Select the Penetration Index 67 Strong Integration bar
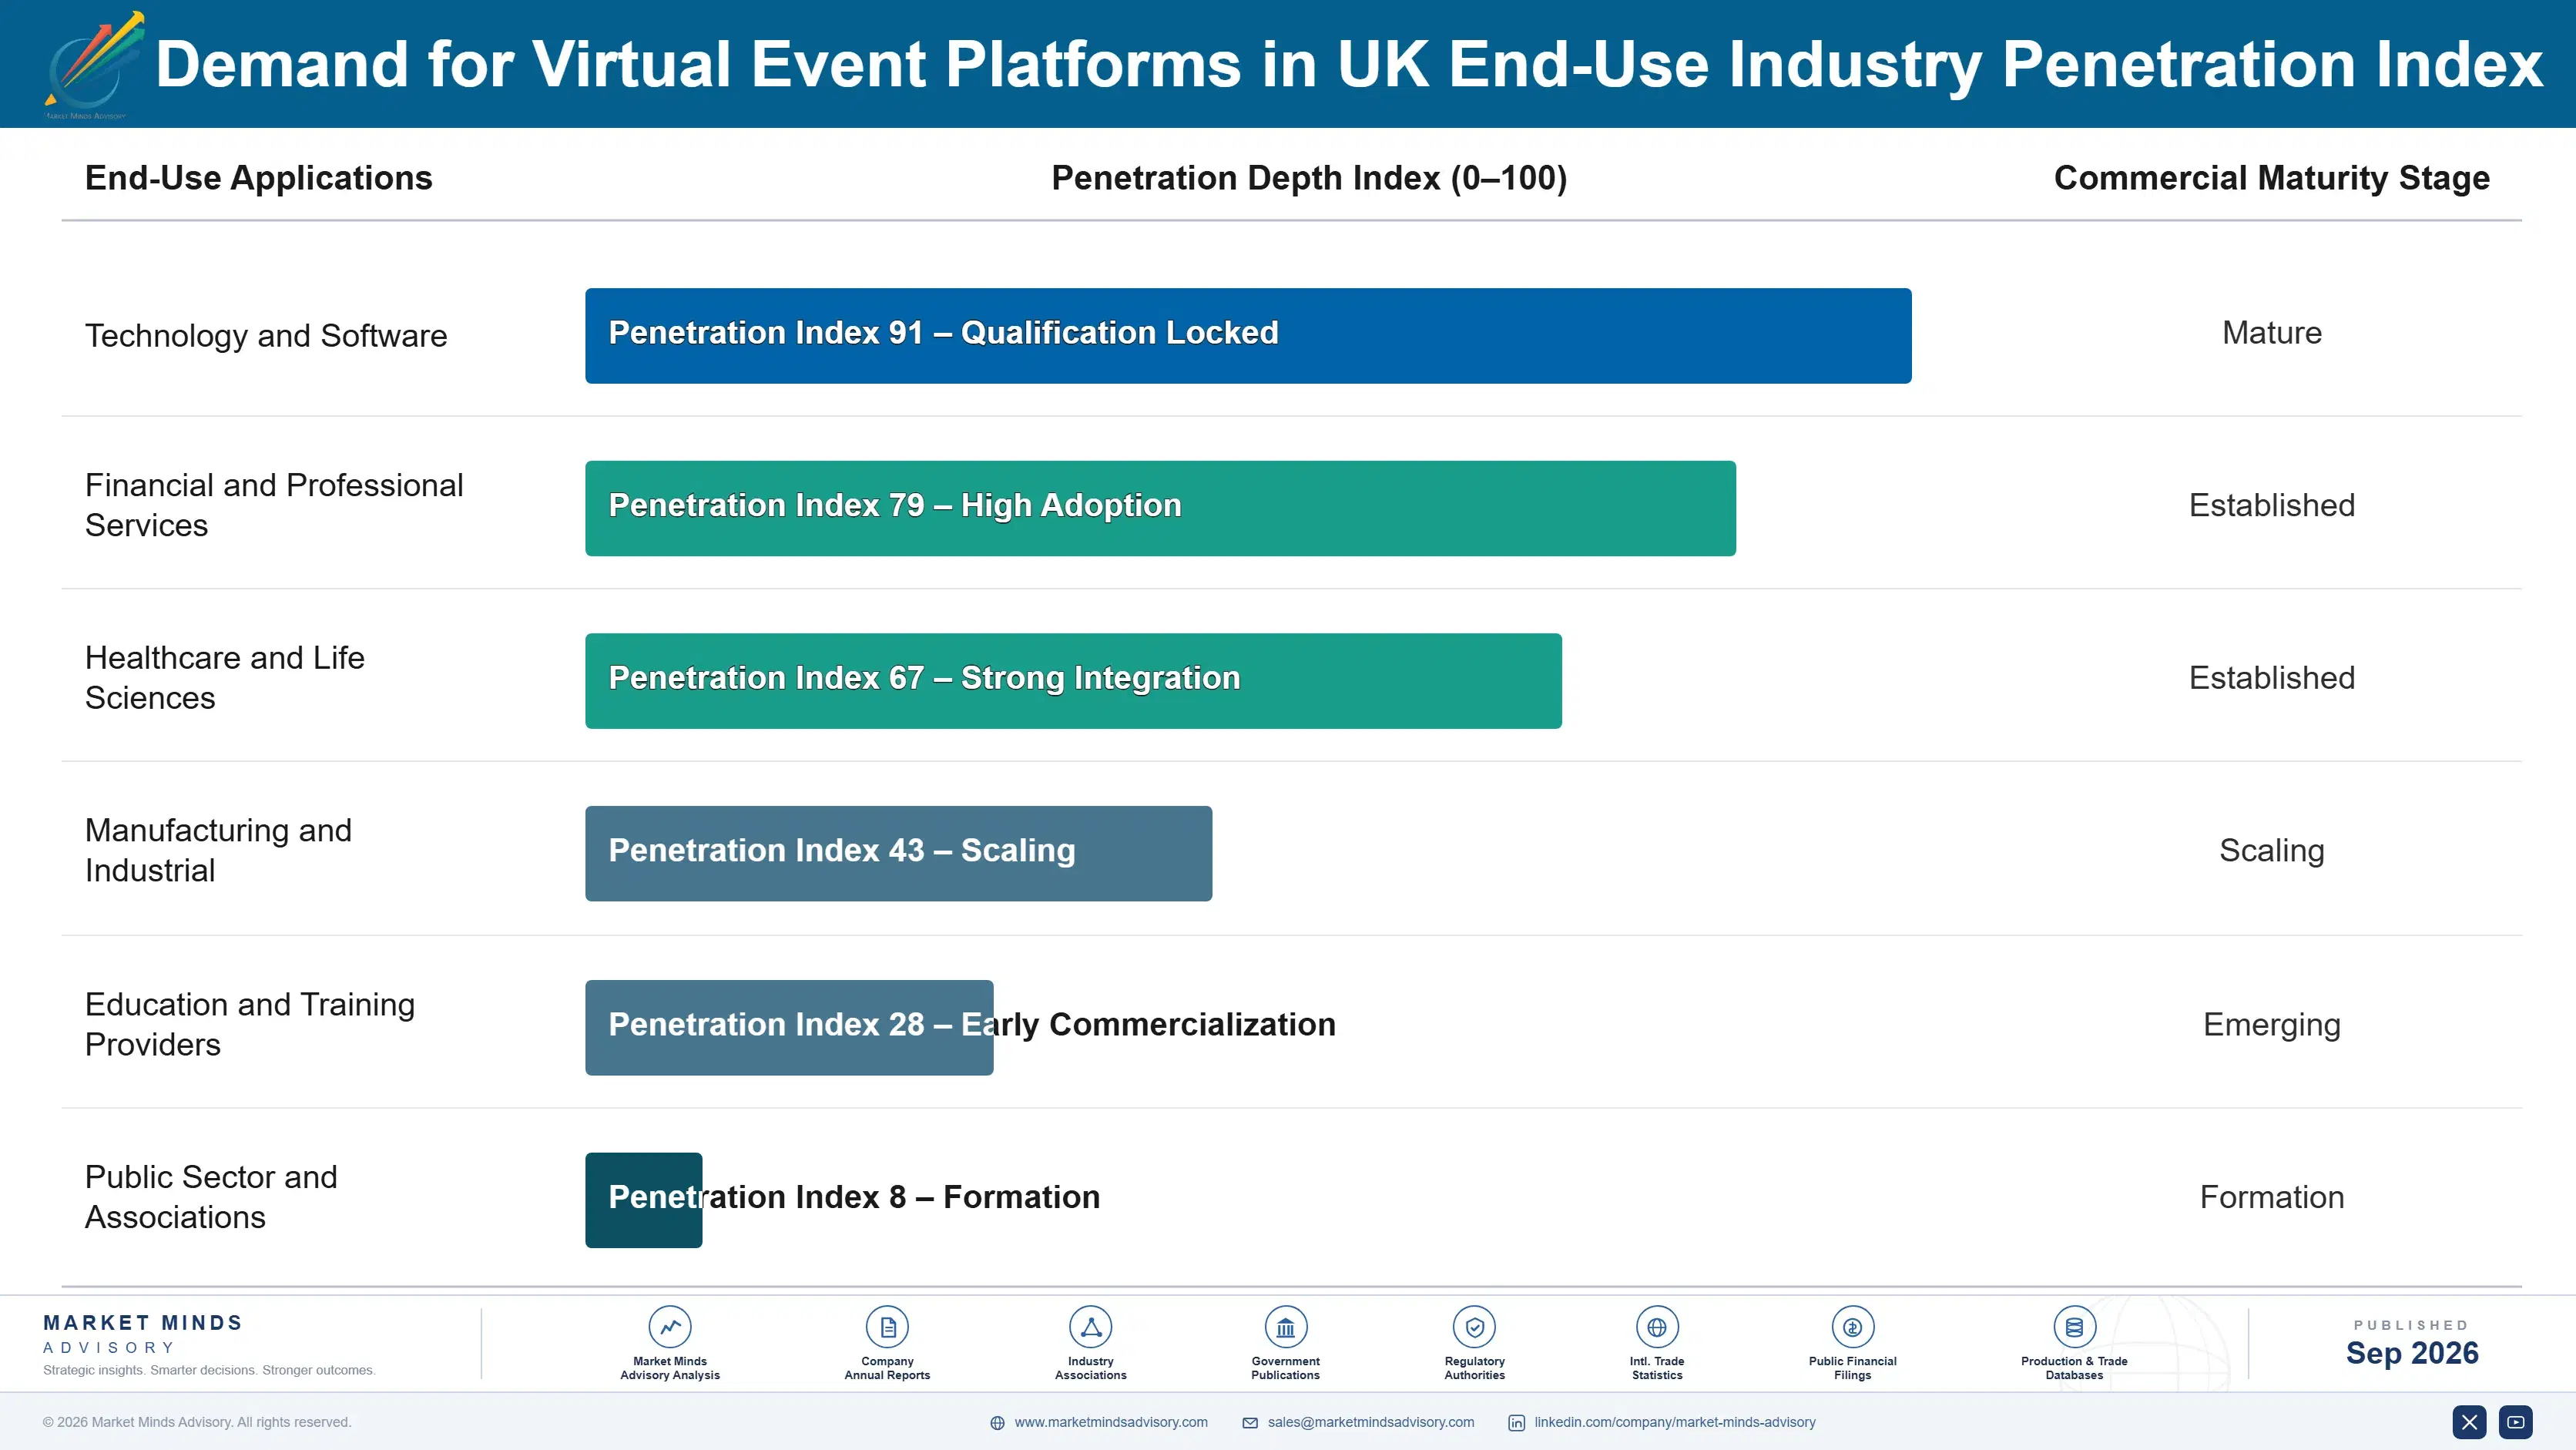 click(x=1073, y=681)
